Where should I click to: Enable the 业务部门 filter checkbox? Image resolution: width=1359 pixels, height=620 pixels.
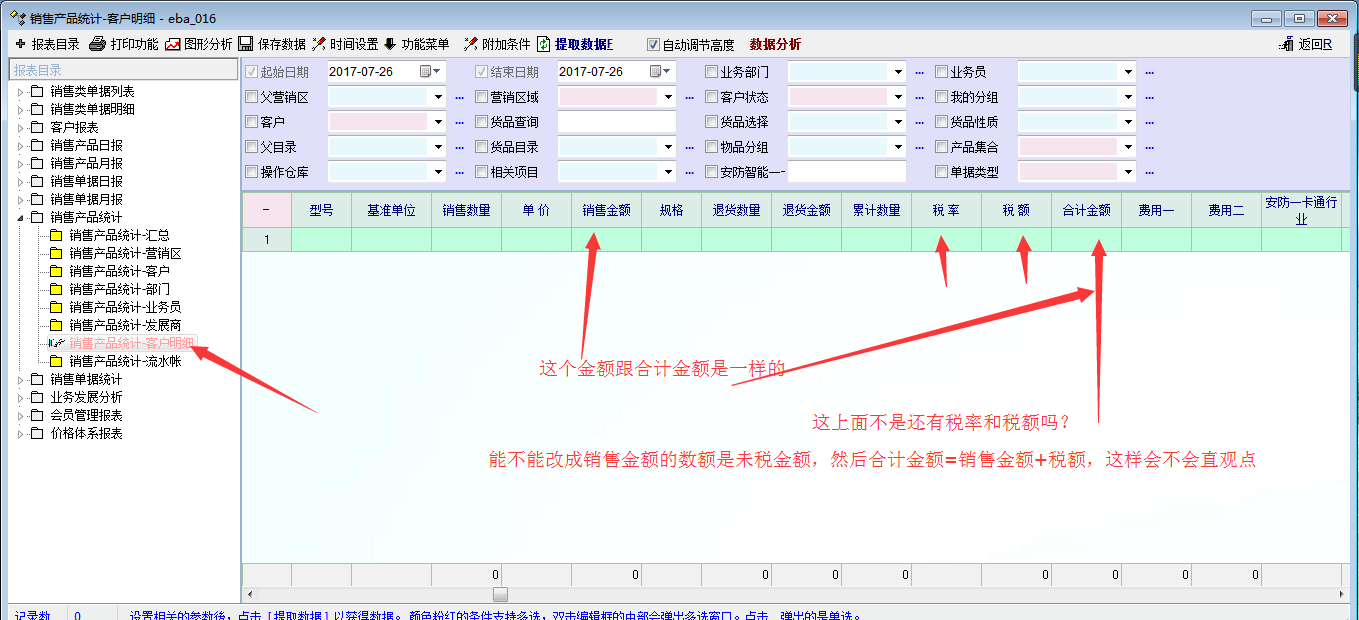[x=712, y=72]
